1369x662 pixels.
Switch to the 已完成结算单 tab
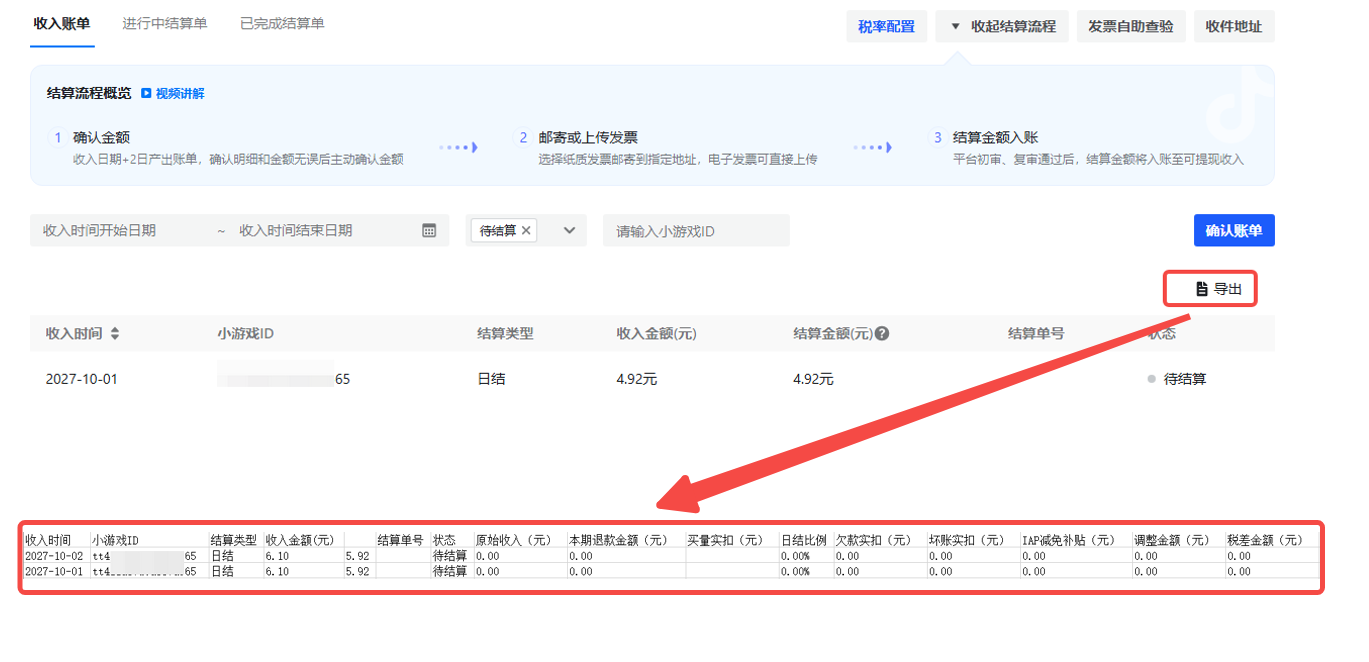(x=282, y=23)
